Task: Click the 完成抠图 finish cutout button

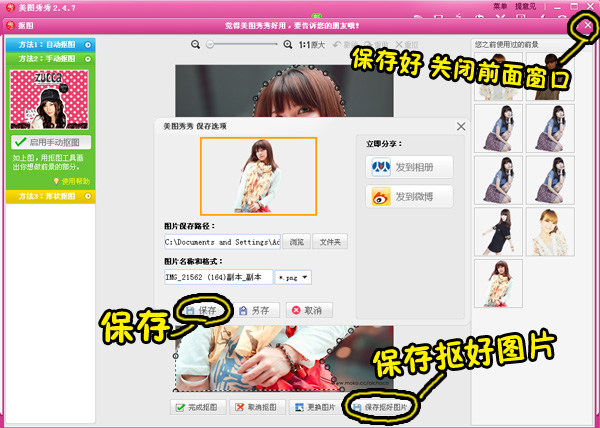Action: point(197,407)
